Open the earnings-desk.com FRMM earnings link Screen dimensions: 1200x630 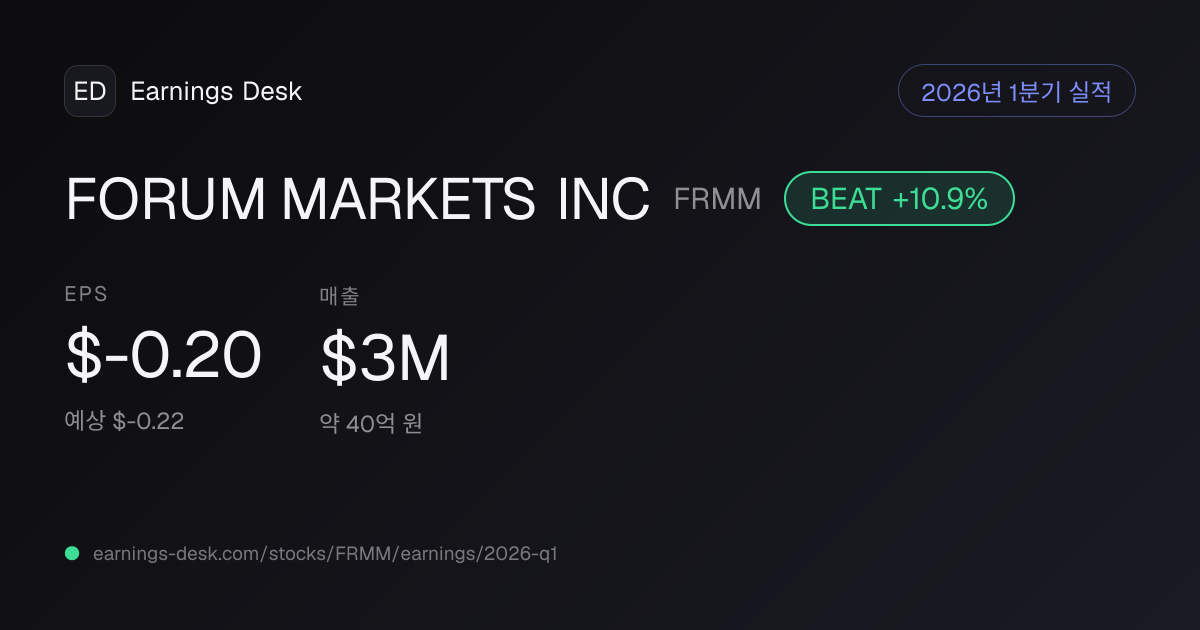(325, 553)
